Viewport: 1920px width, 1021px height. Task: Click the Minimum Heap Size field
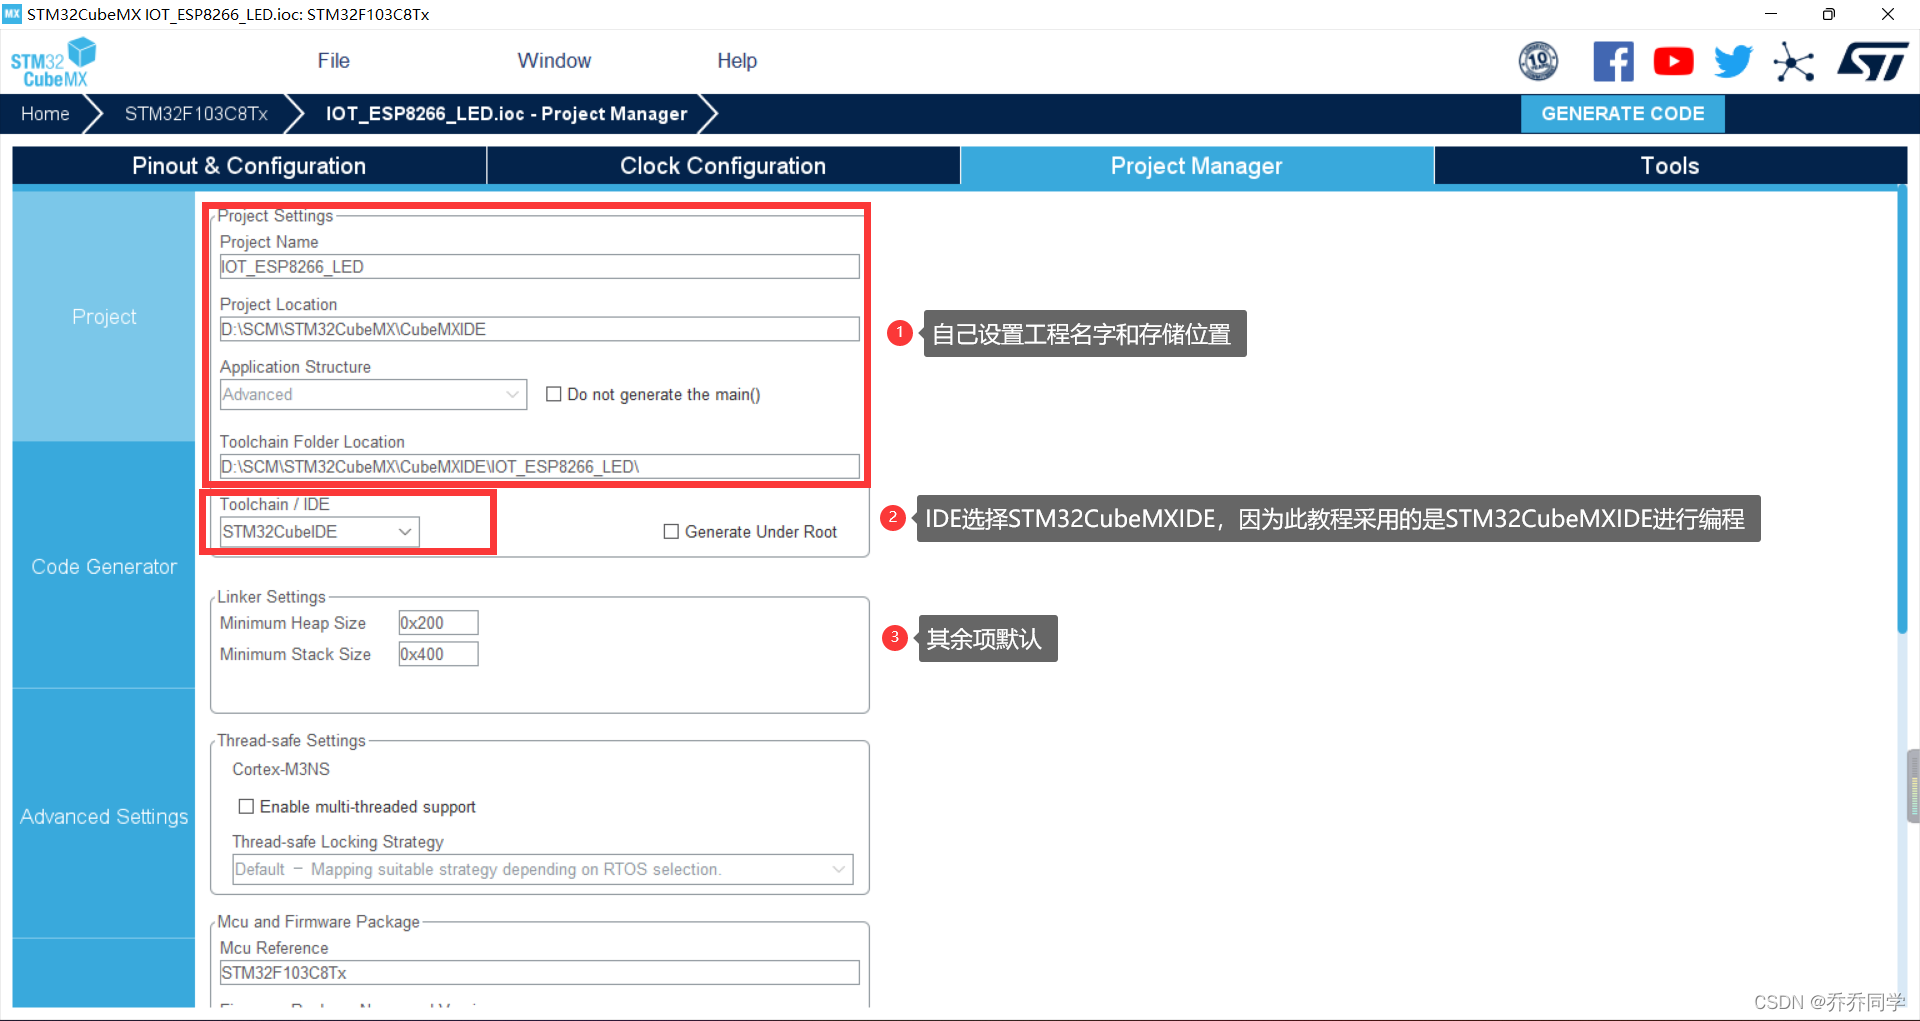(x=438, y=623)
